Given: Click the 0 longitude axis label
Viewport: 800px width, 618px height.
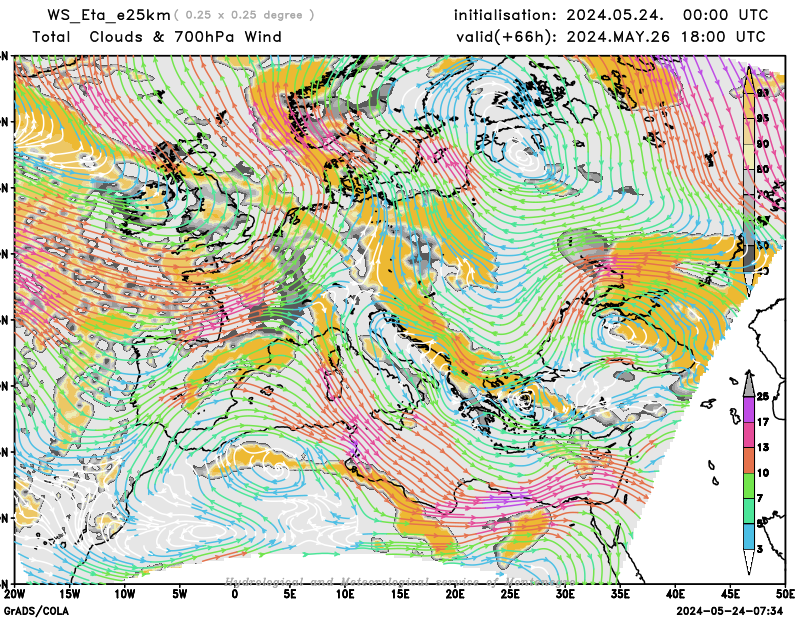Looking at the screenshot, I should [x=234, y=595].
